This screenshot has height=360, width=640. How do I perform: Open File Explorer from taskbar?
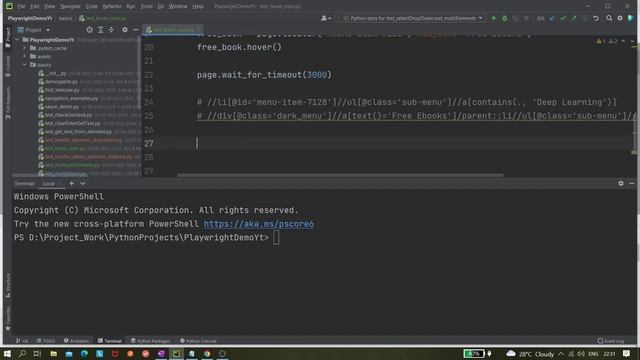pyautogui.click(x=53, y=354)
